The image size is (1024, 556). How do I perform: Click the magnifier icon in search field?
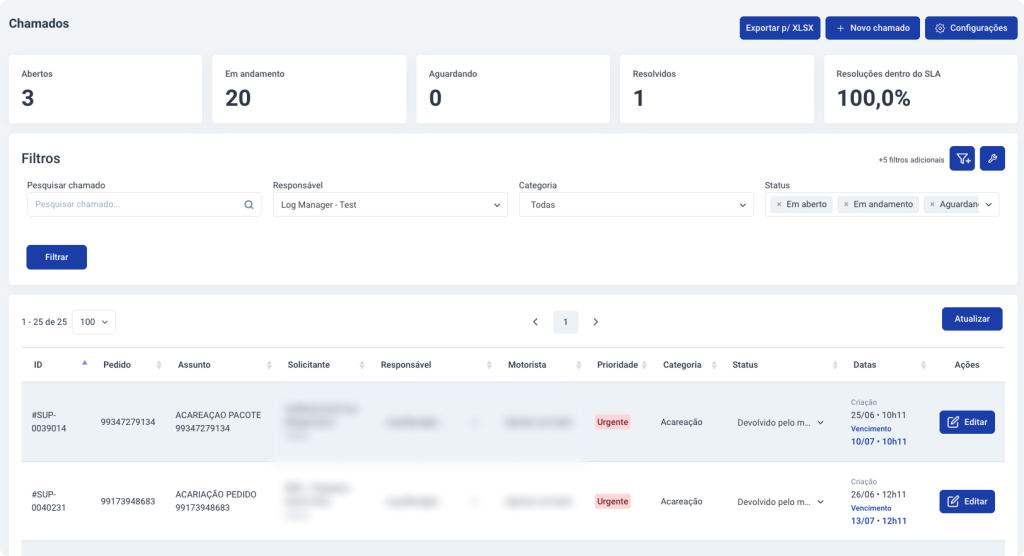point(249,204)
